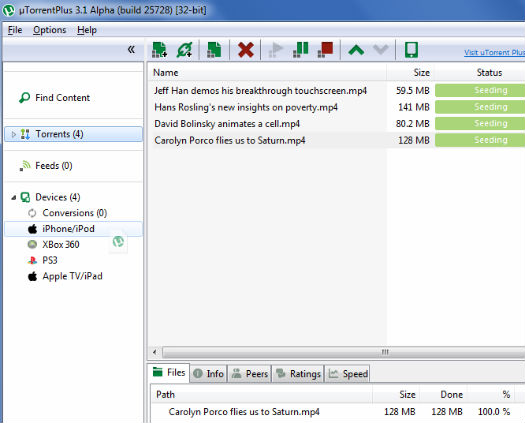Click the Start torrent play icon
The width and height of the screenshot is (525, 423).
point(276,50)
